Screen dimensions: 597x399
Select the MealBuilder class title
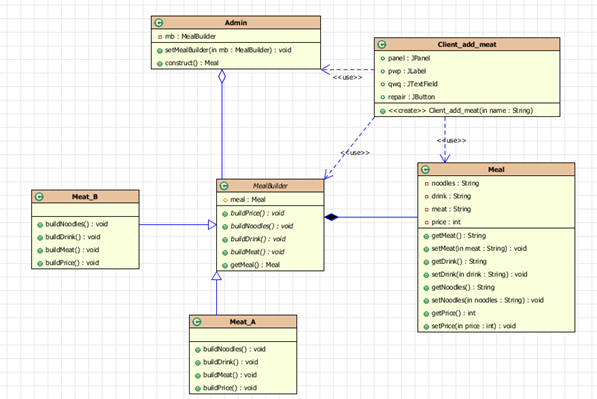point(270,186)
